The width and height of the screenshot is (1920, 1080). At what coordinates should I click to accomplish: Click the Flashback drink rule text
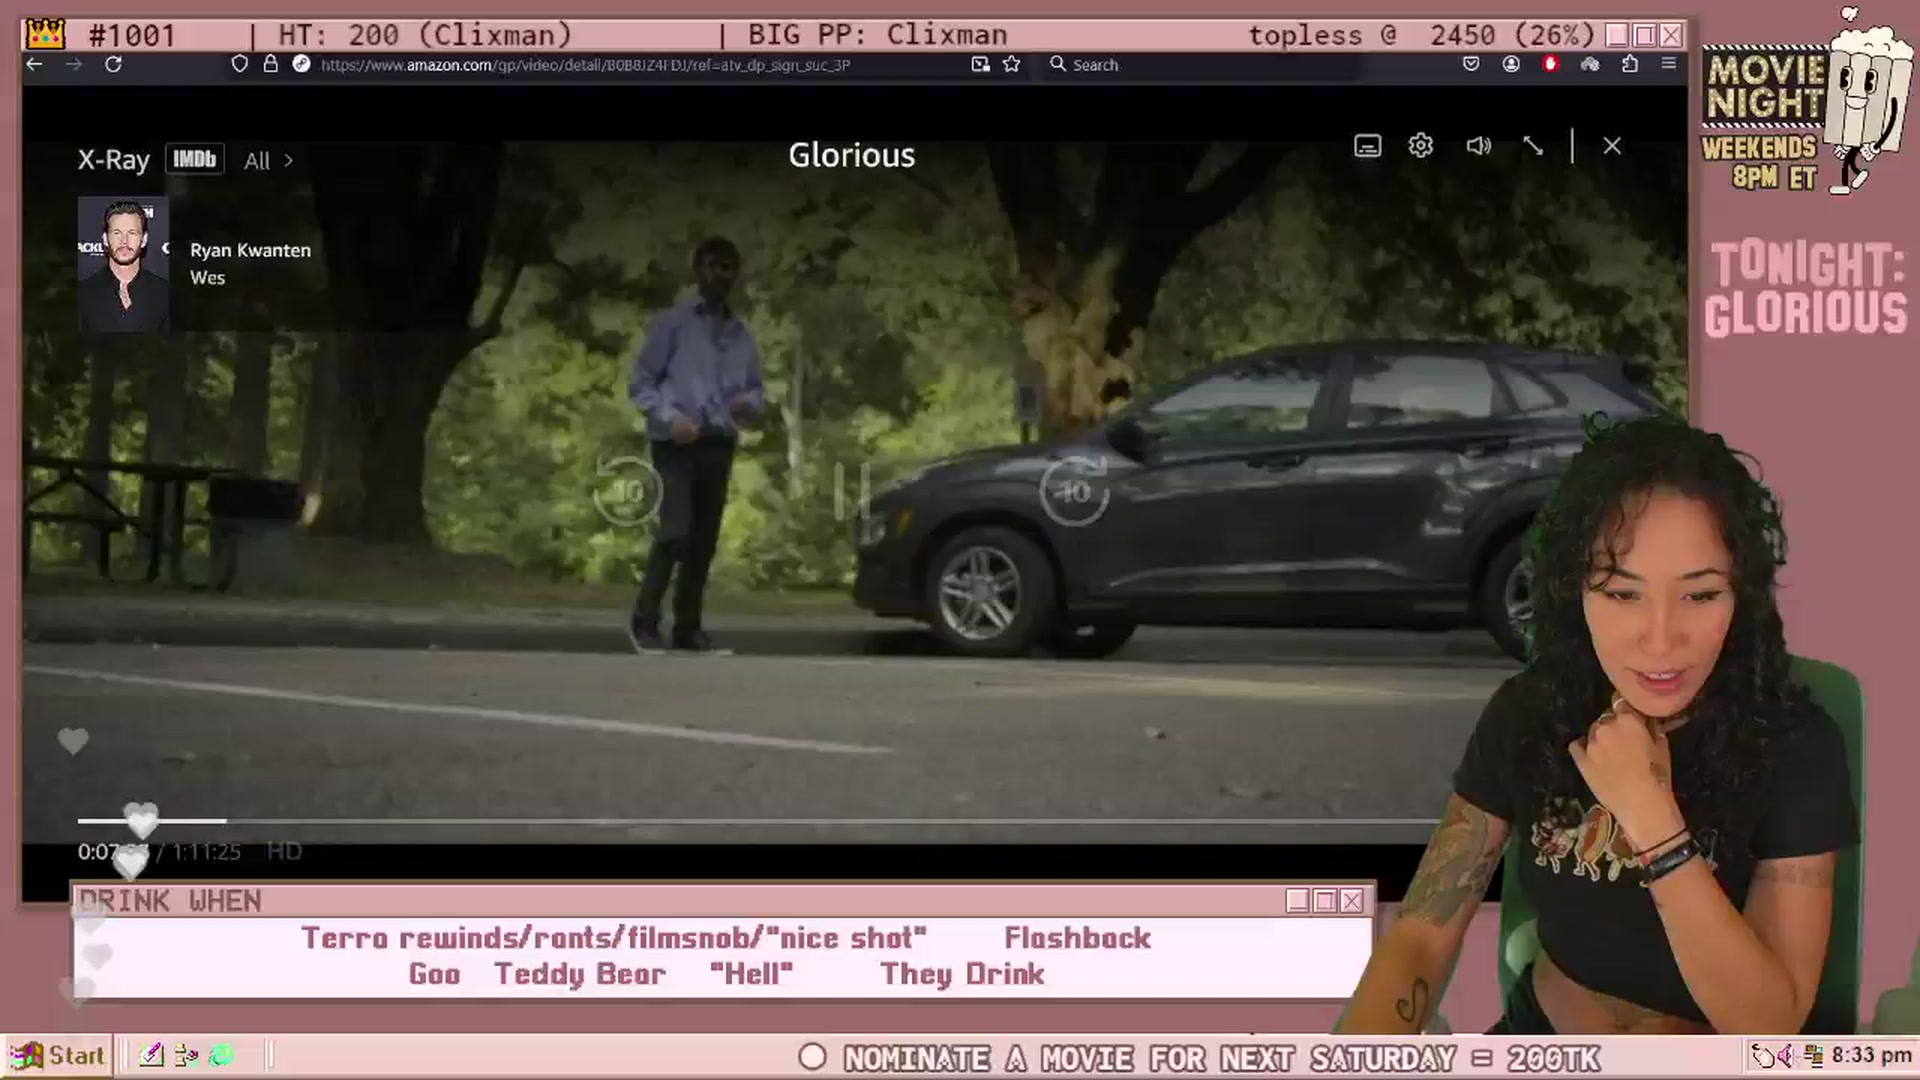coord(1077,938)
